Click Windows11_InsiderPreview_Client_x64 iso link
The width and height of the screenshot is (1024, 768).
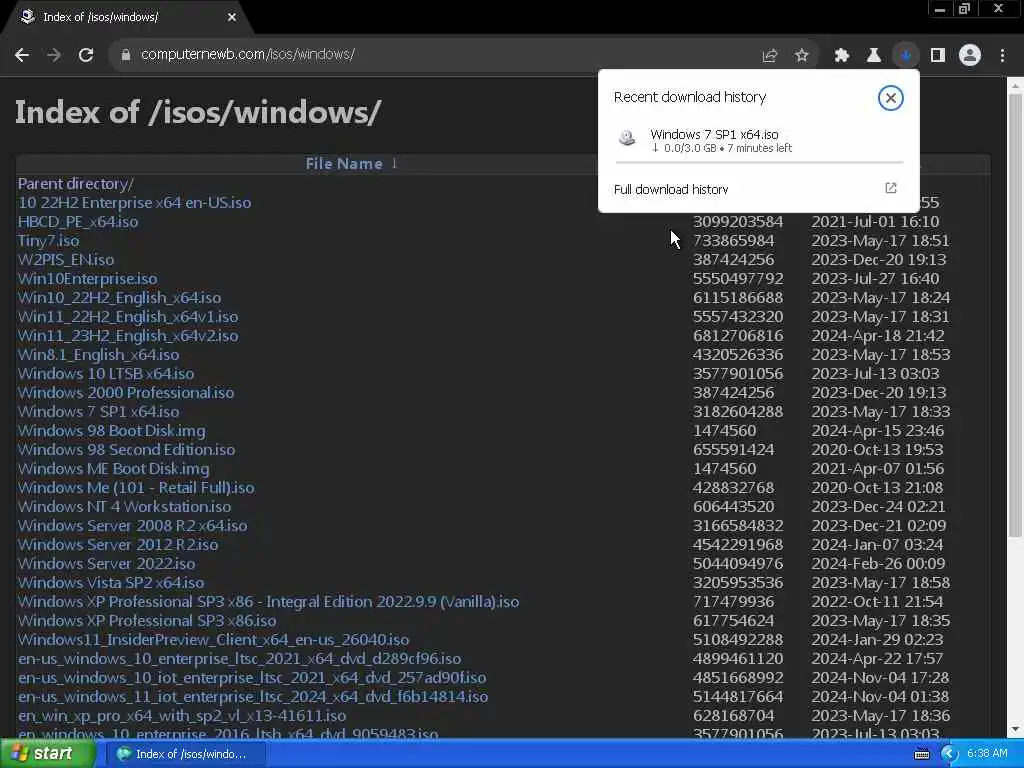point(214,639)
